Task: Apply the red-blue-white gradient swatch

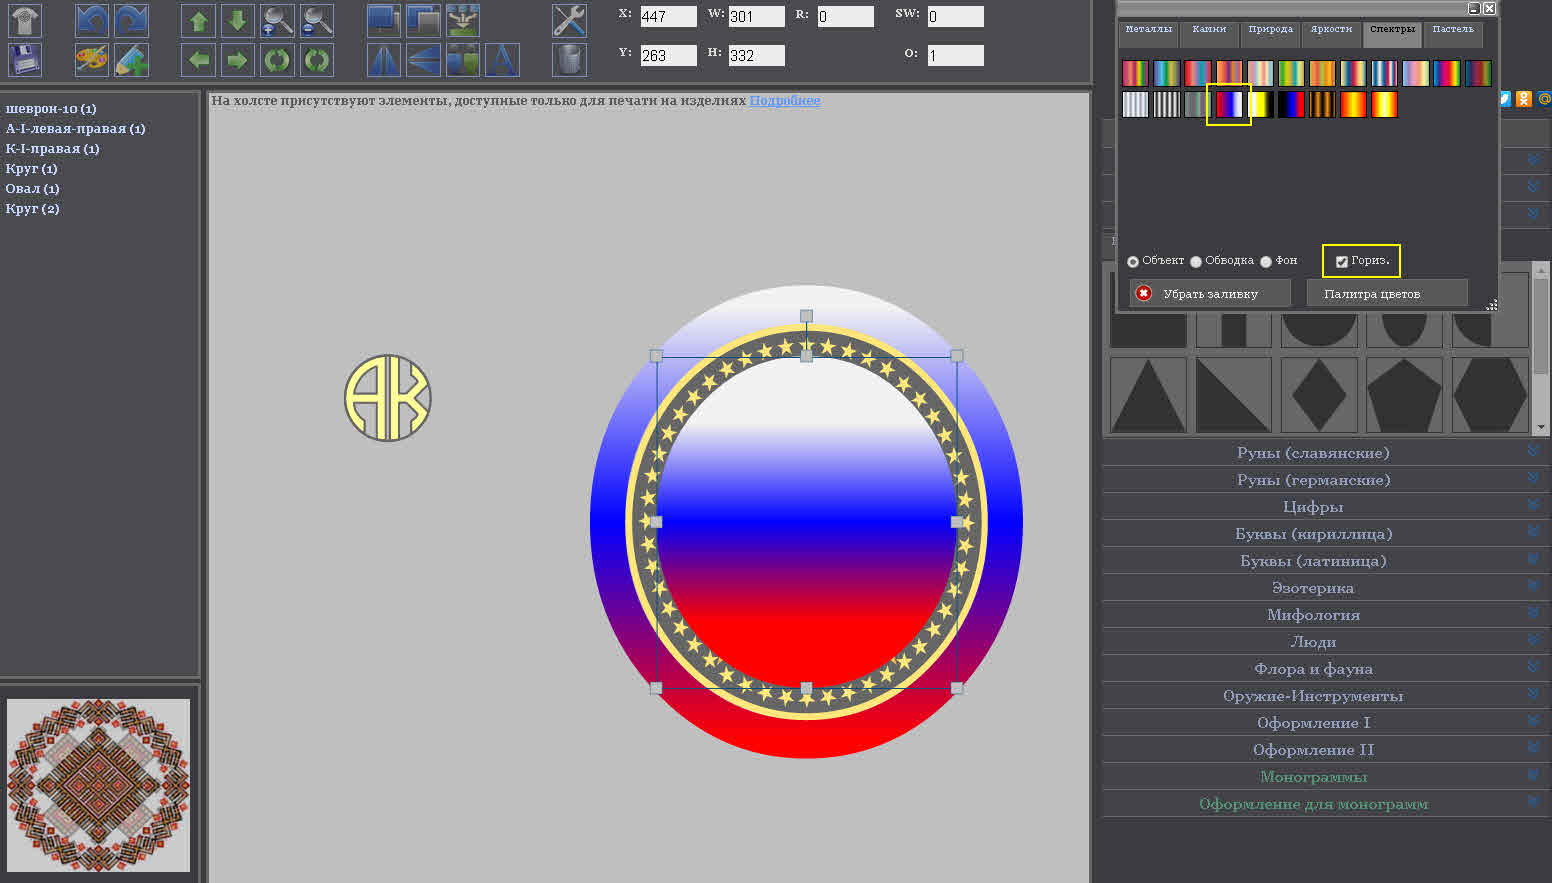Action: point(1229,104)
